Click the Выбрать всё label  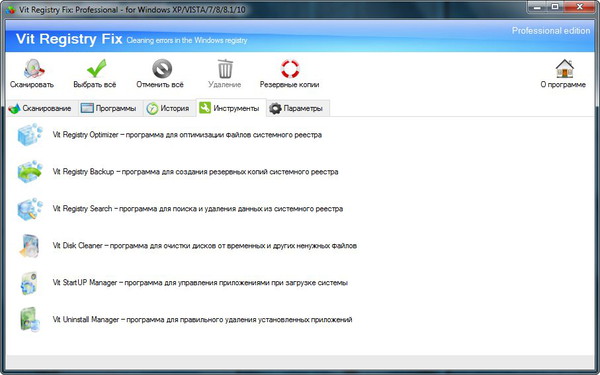click(95, 85)
